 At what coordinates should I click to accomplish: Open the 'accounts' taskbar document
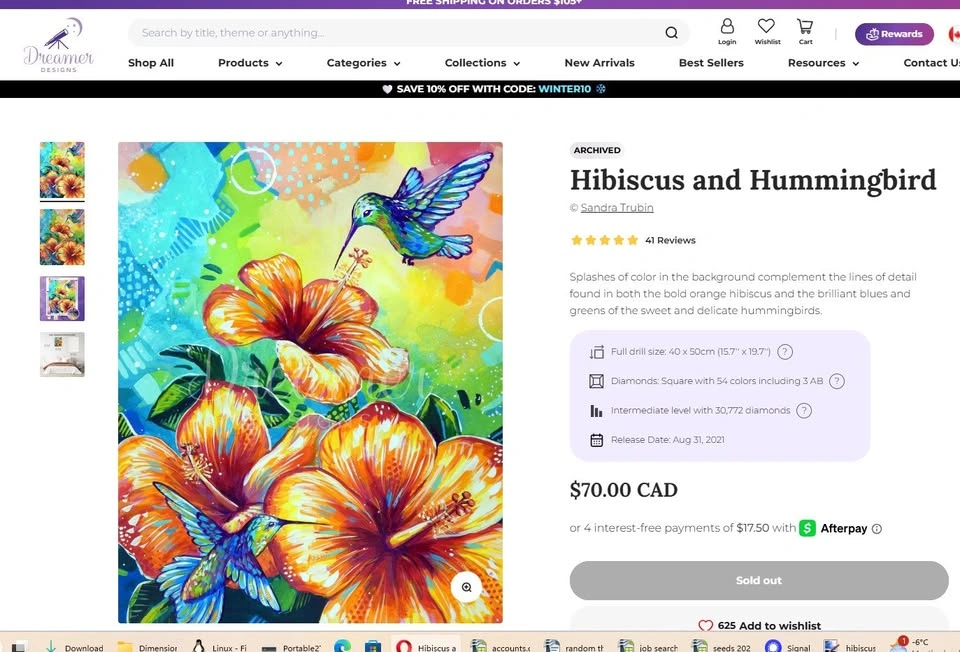click(x=500, y=647)
